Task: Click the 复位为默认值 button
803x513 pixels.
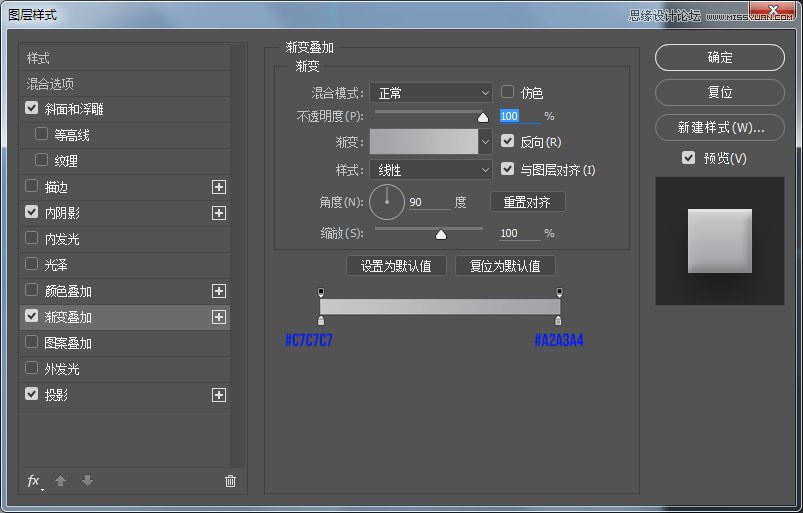Action: click(x=505, y=266)
